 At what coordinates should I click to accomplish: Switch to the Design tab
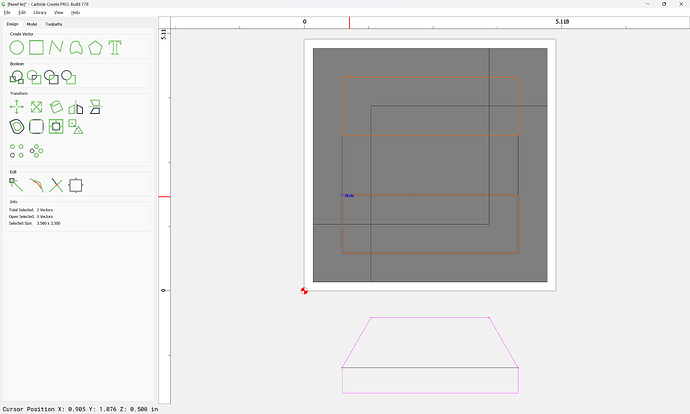coord(12,24)
